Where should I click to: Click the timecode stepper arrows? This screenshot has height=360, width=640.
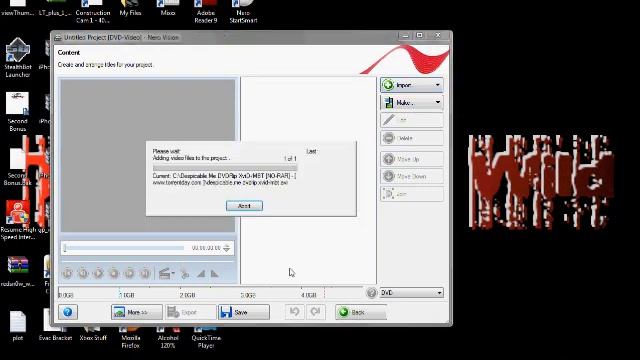point(227,248)
